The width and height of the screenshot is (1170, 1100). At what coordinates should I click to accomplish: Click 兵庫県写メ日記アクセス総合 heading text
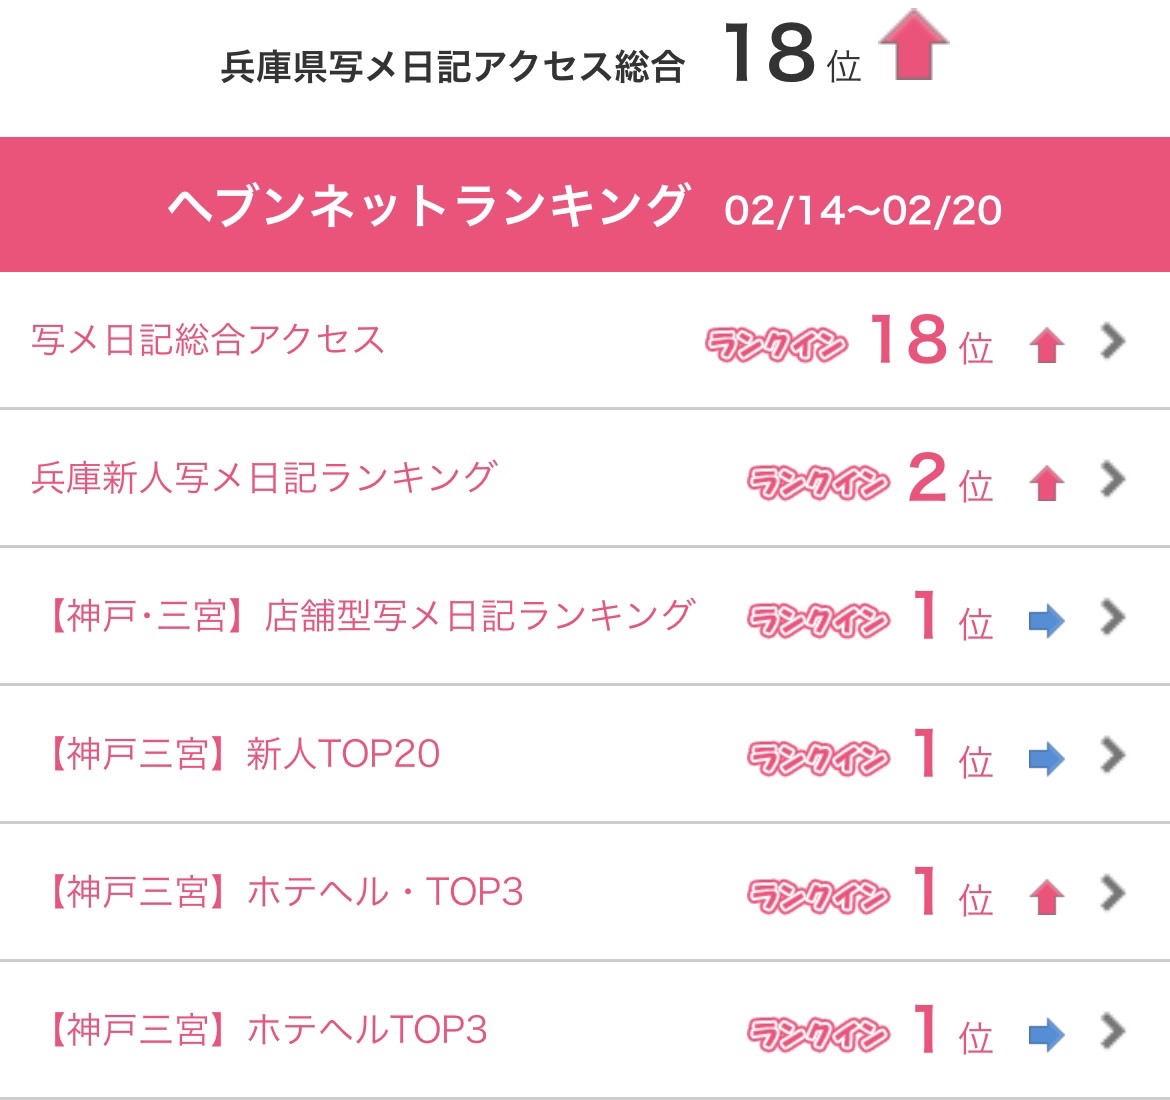point(452,67)
